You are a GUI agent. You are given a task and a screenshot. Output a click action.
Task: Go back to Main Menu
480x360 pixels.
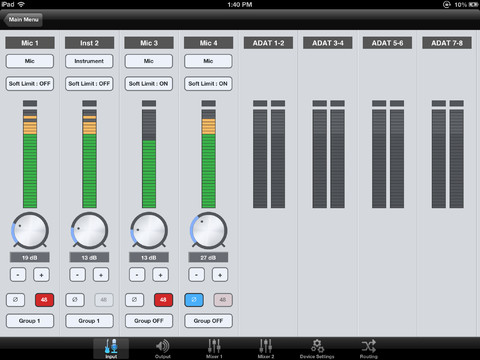23,20
